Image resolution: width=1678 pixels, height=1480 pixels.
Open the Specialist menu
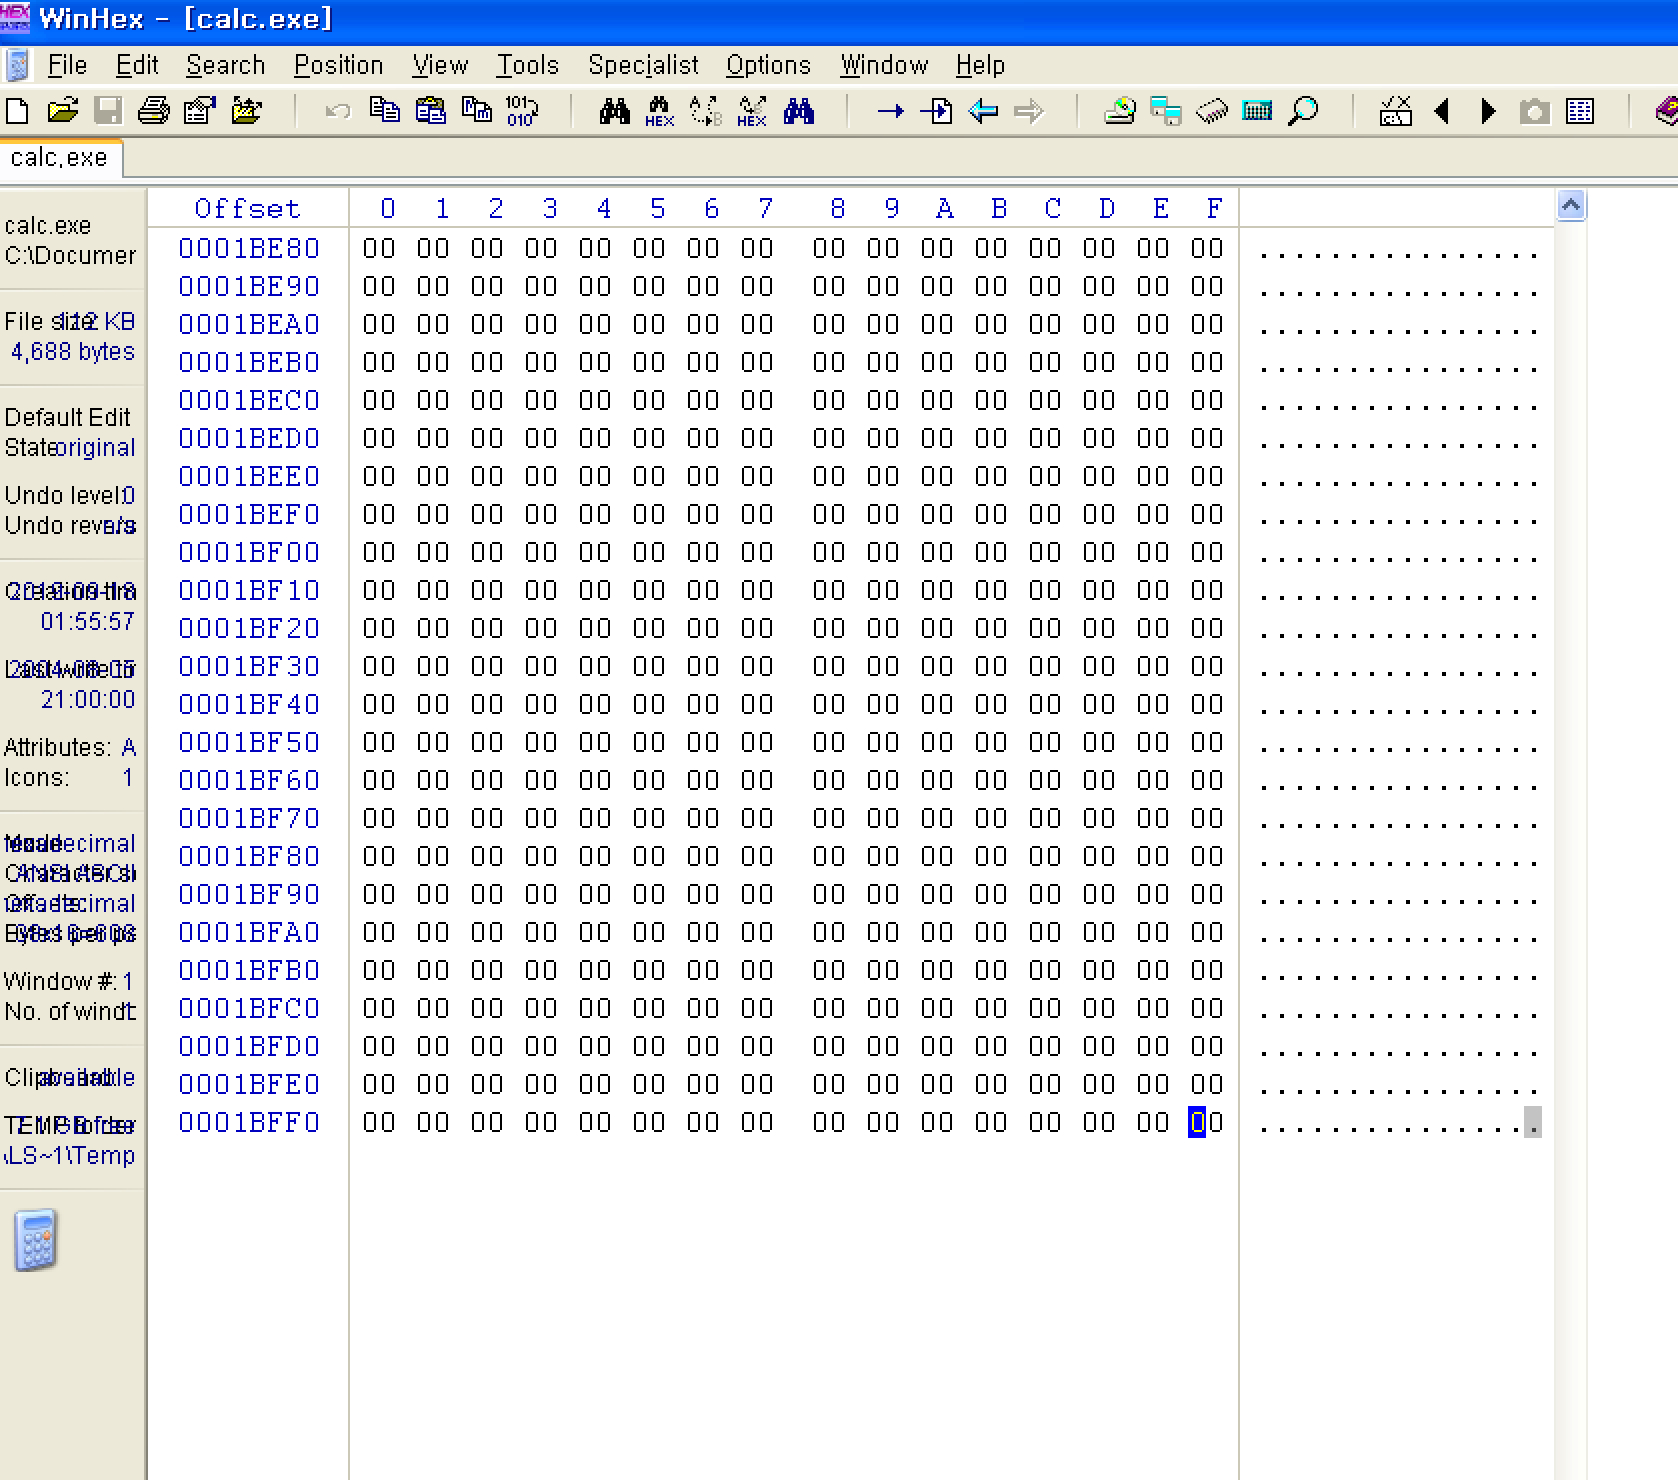coord(643,65)
